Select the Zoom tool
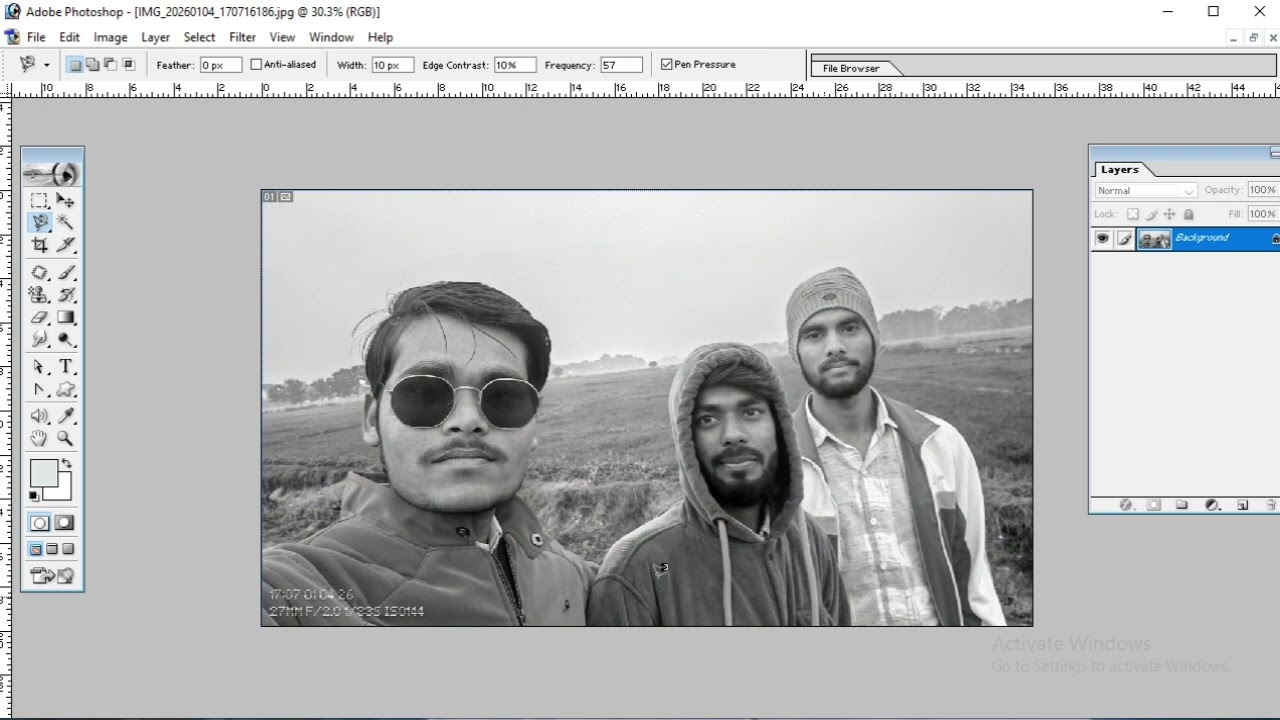The image size is (1280, 720). click(65, 438)
